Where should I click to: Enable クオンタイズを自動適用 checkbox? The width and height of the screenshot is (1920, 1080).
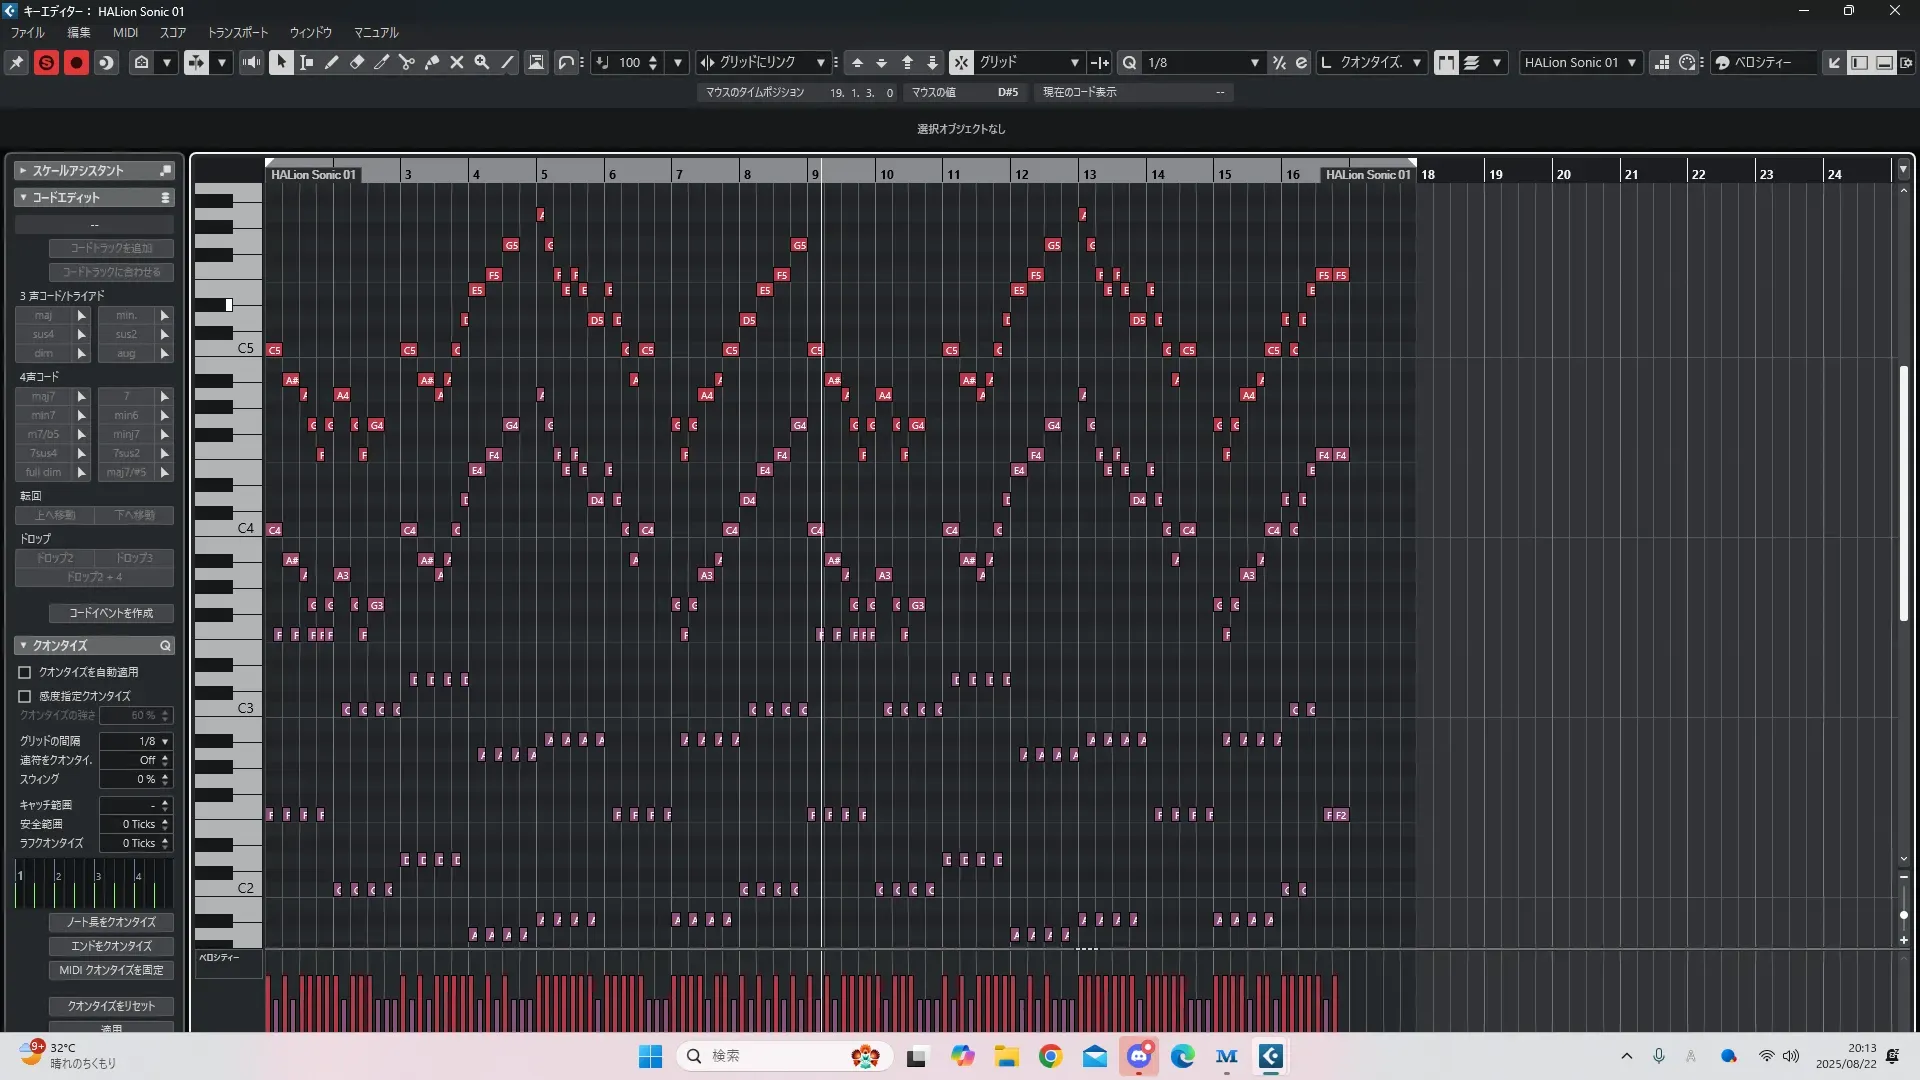click(25, 673)
